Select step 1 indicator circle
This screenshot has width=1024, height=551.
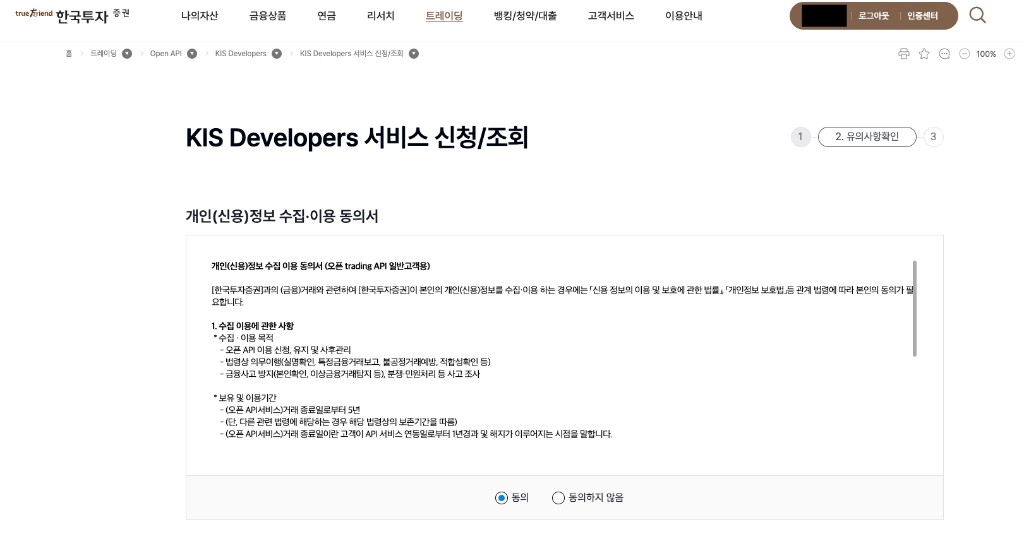[800, 136]
